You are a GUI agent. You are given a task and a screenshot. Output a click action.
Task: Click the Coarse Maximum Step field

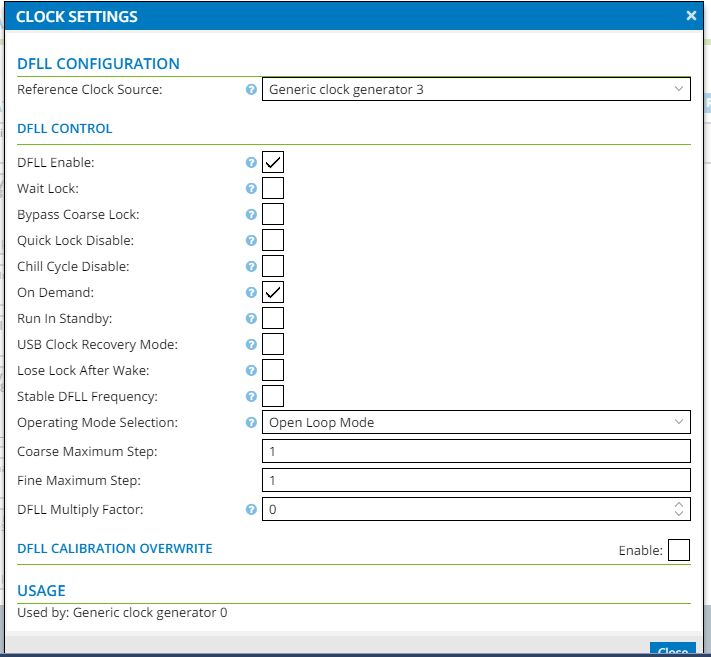(476, 451)
